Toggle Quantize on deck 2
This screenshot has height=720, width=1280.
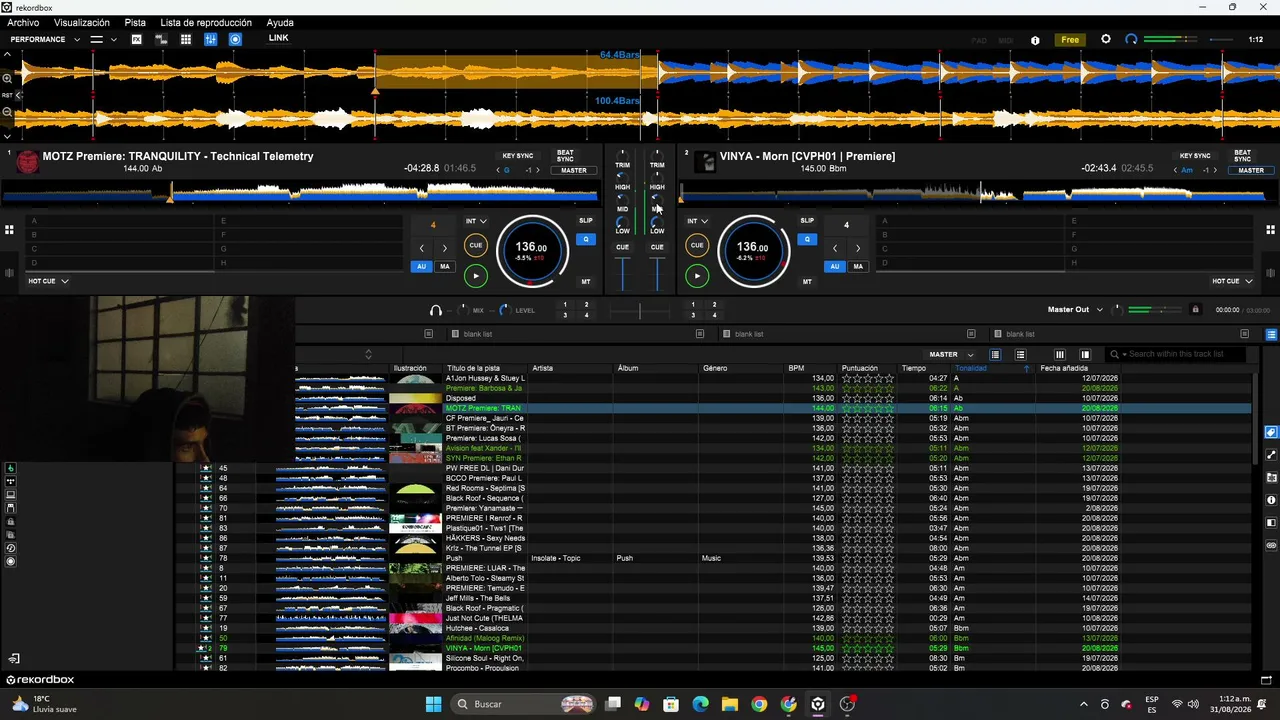pos(807,239)
